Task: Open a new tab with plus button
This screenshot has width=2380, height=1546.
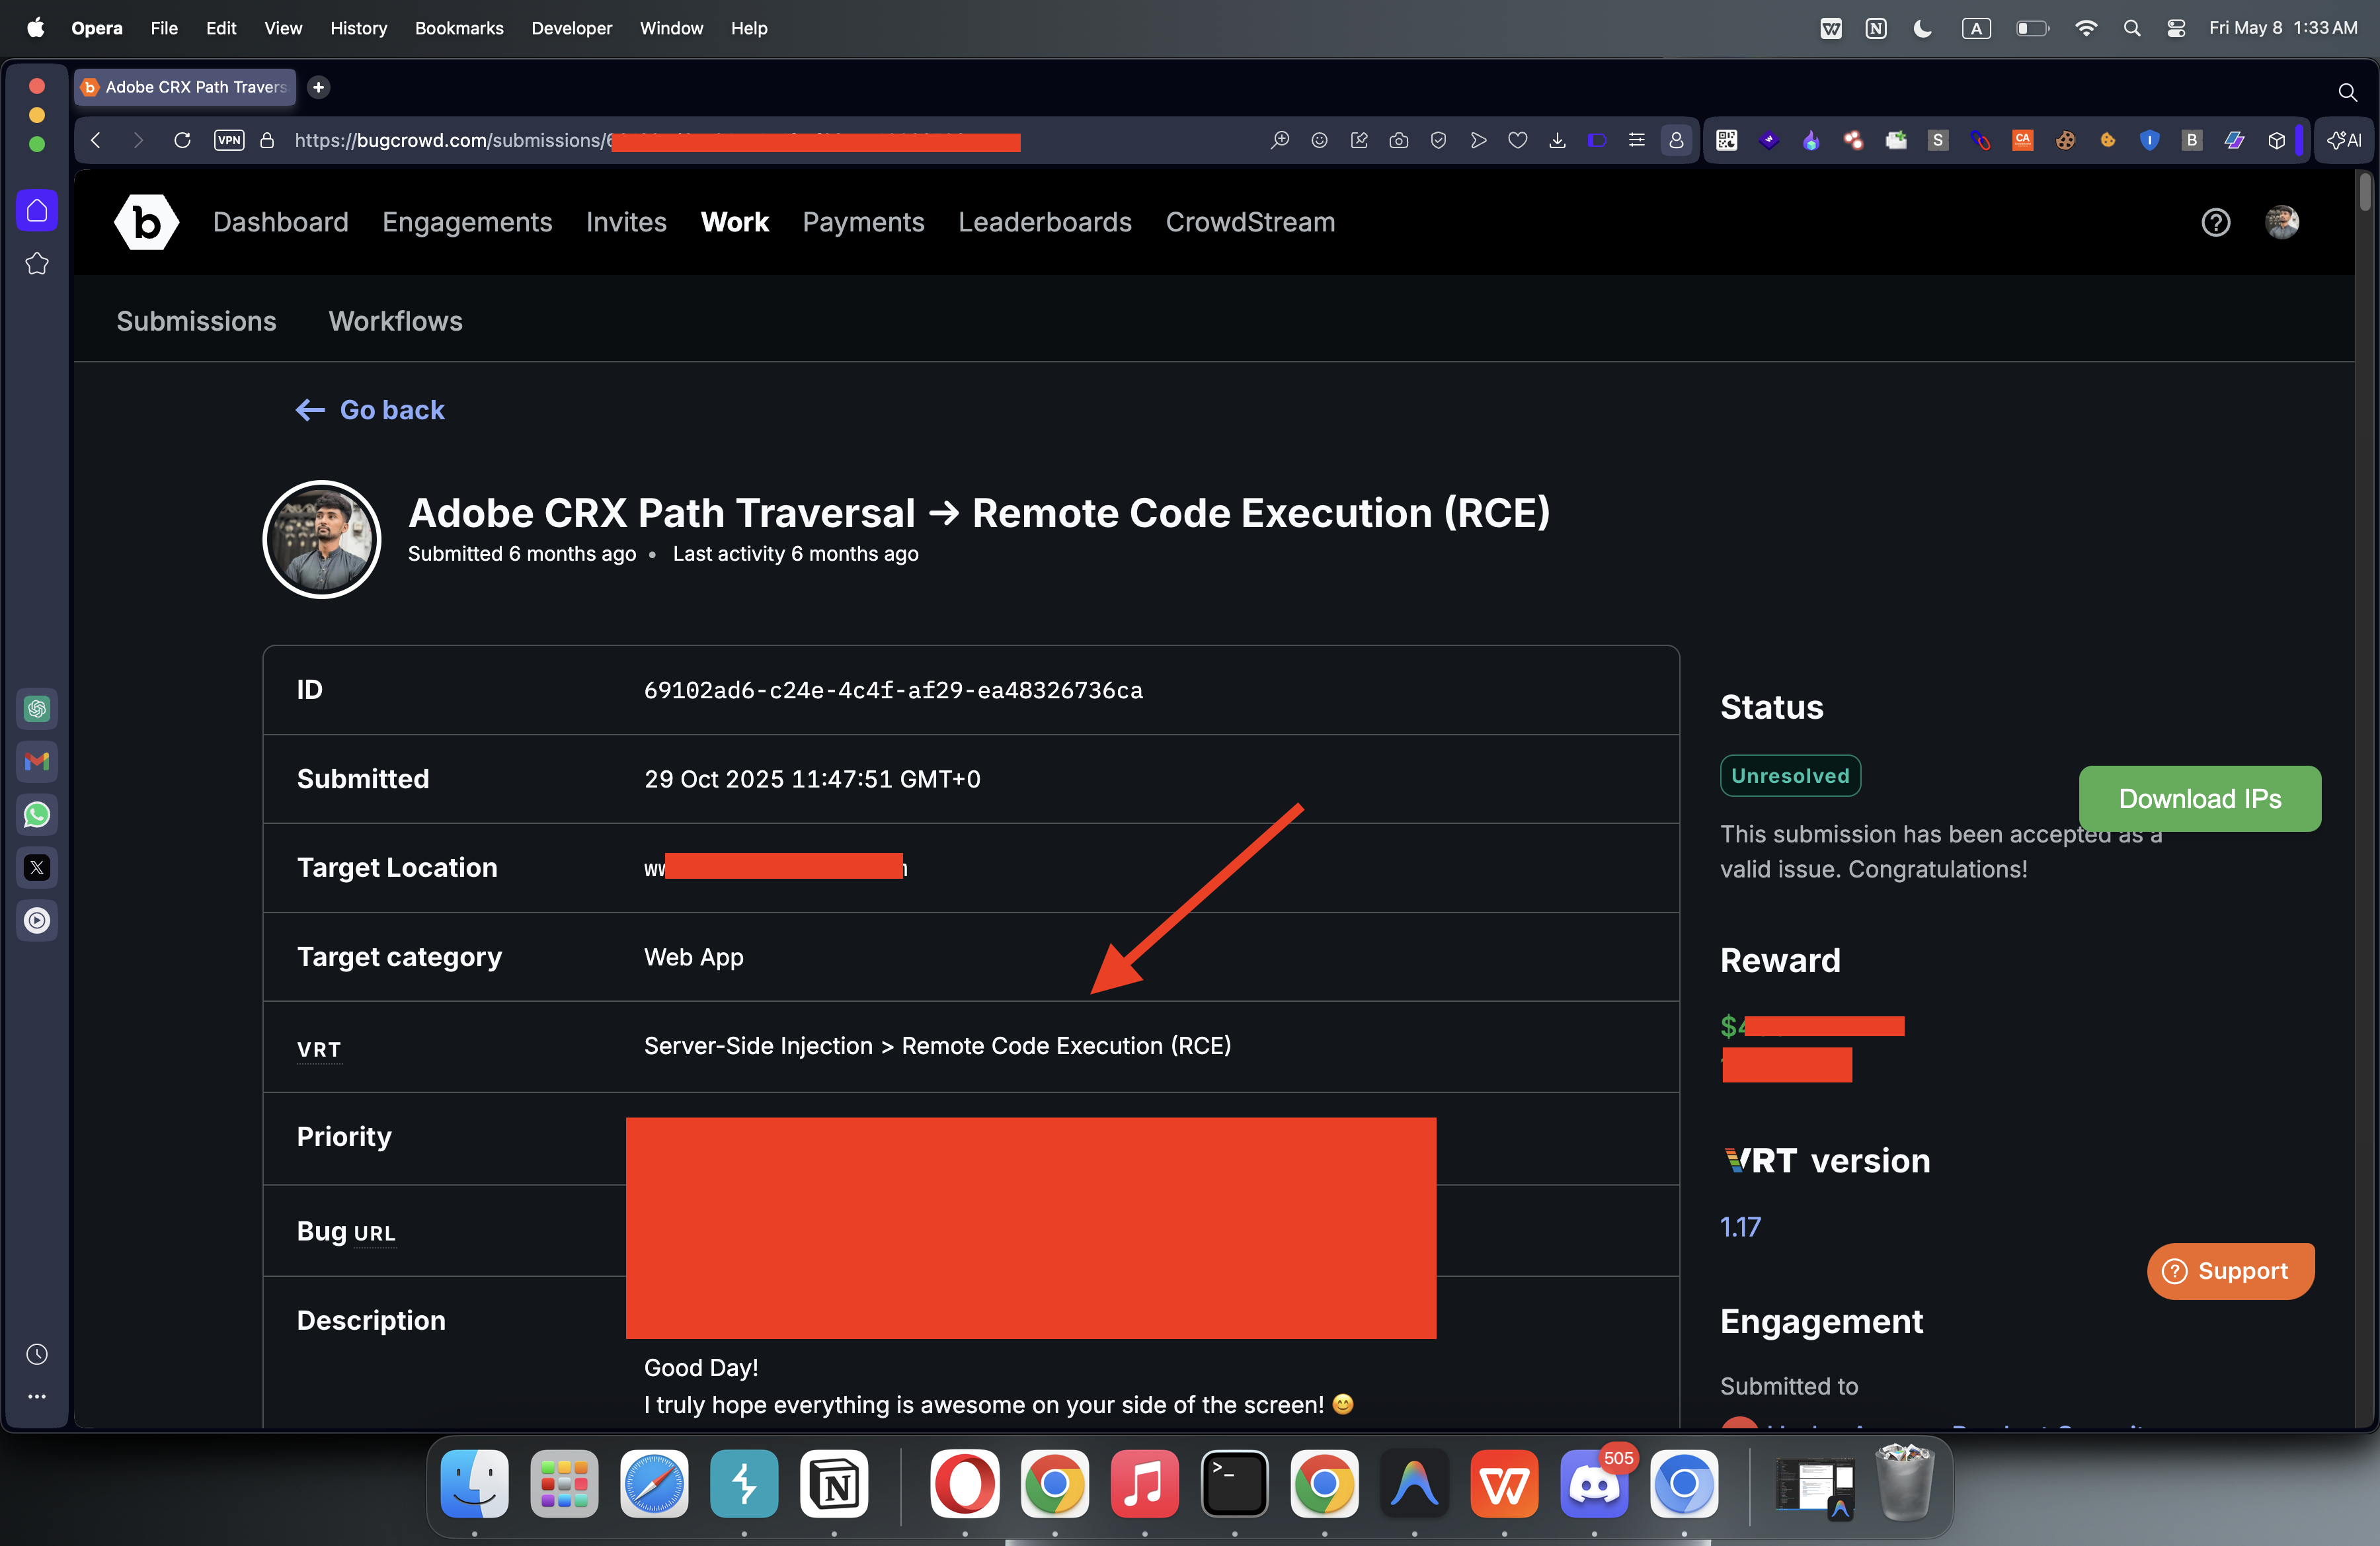Action: pos(318,87)
